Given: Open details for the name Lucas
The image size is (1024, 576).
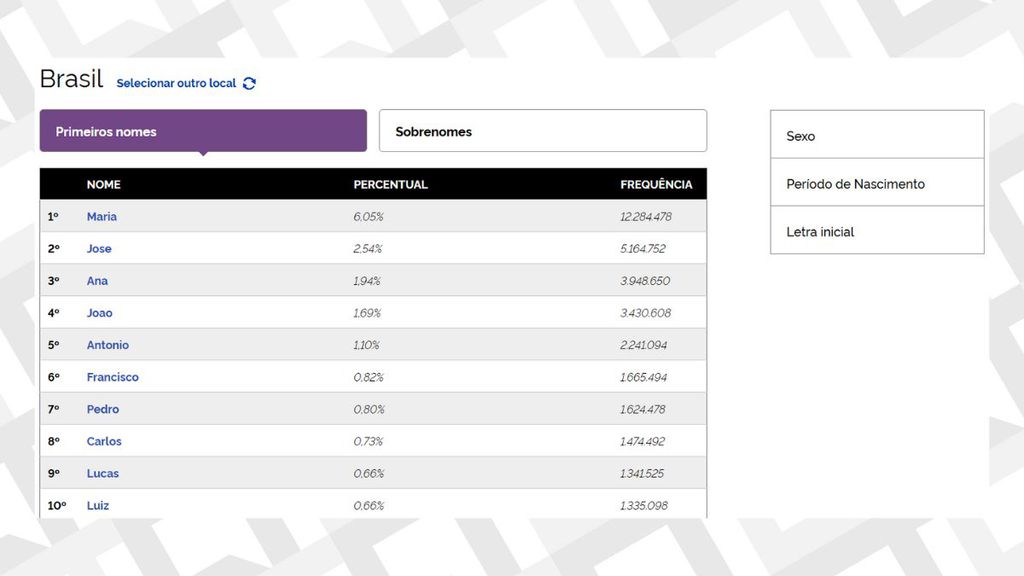Looking at the screenshot, I should (x=103, y=473).
